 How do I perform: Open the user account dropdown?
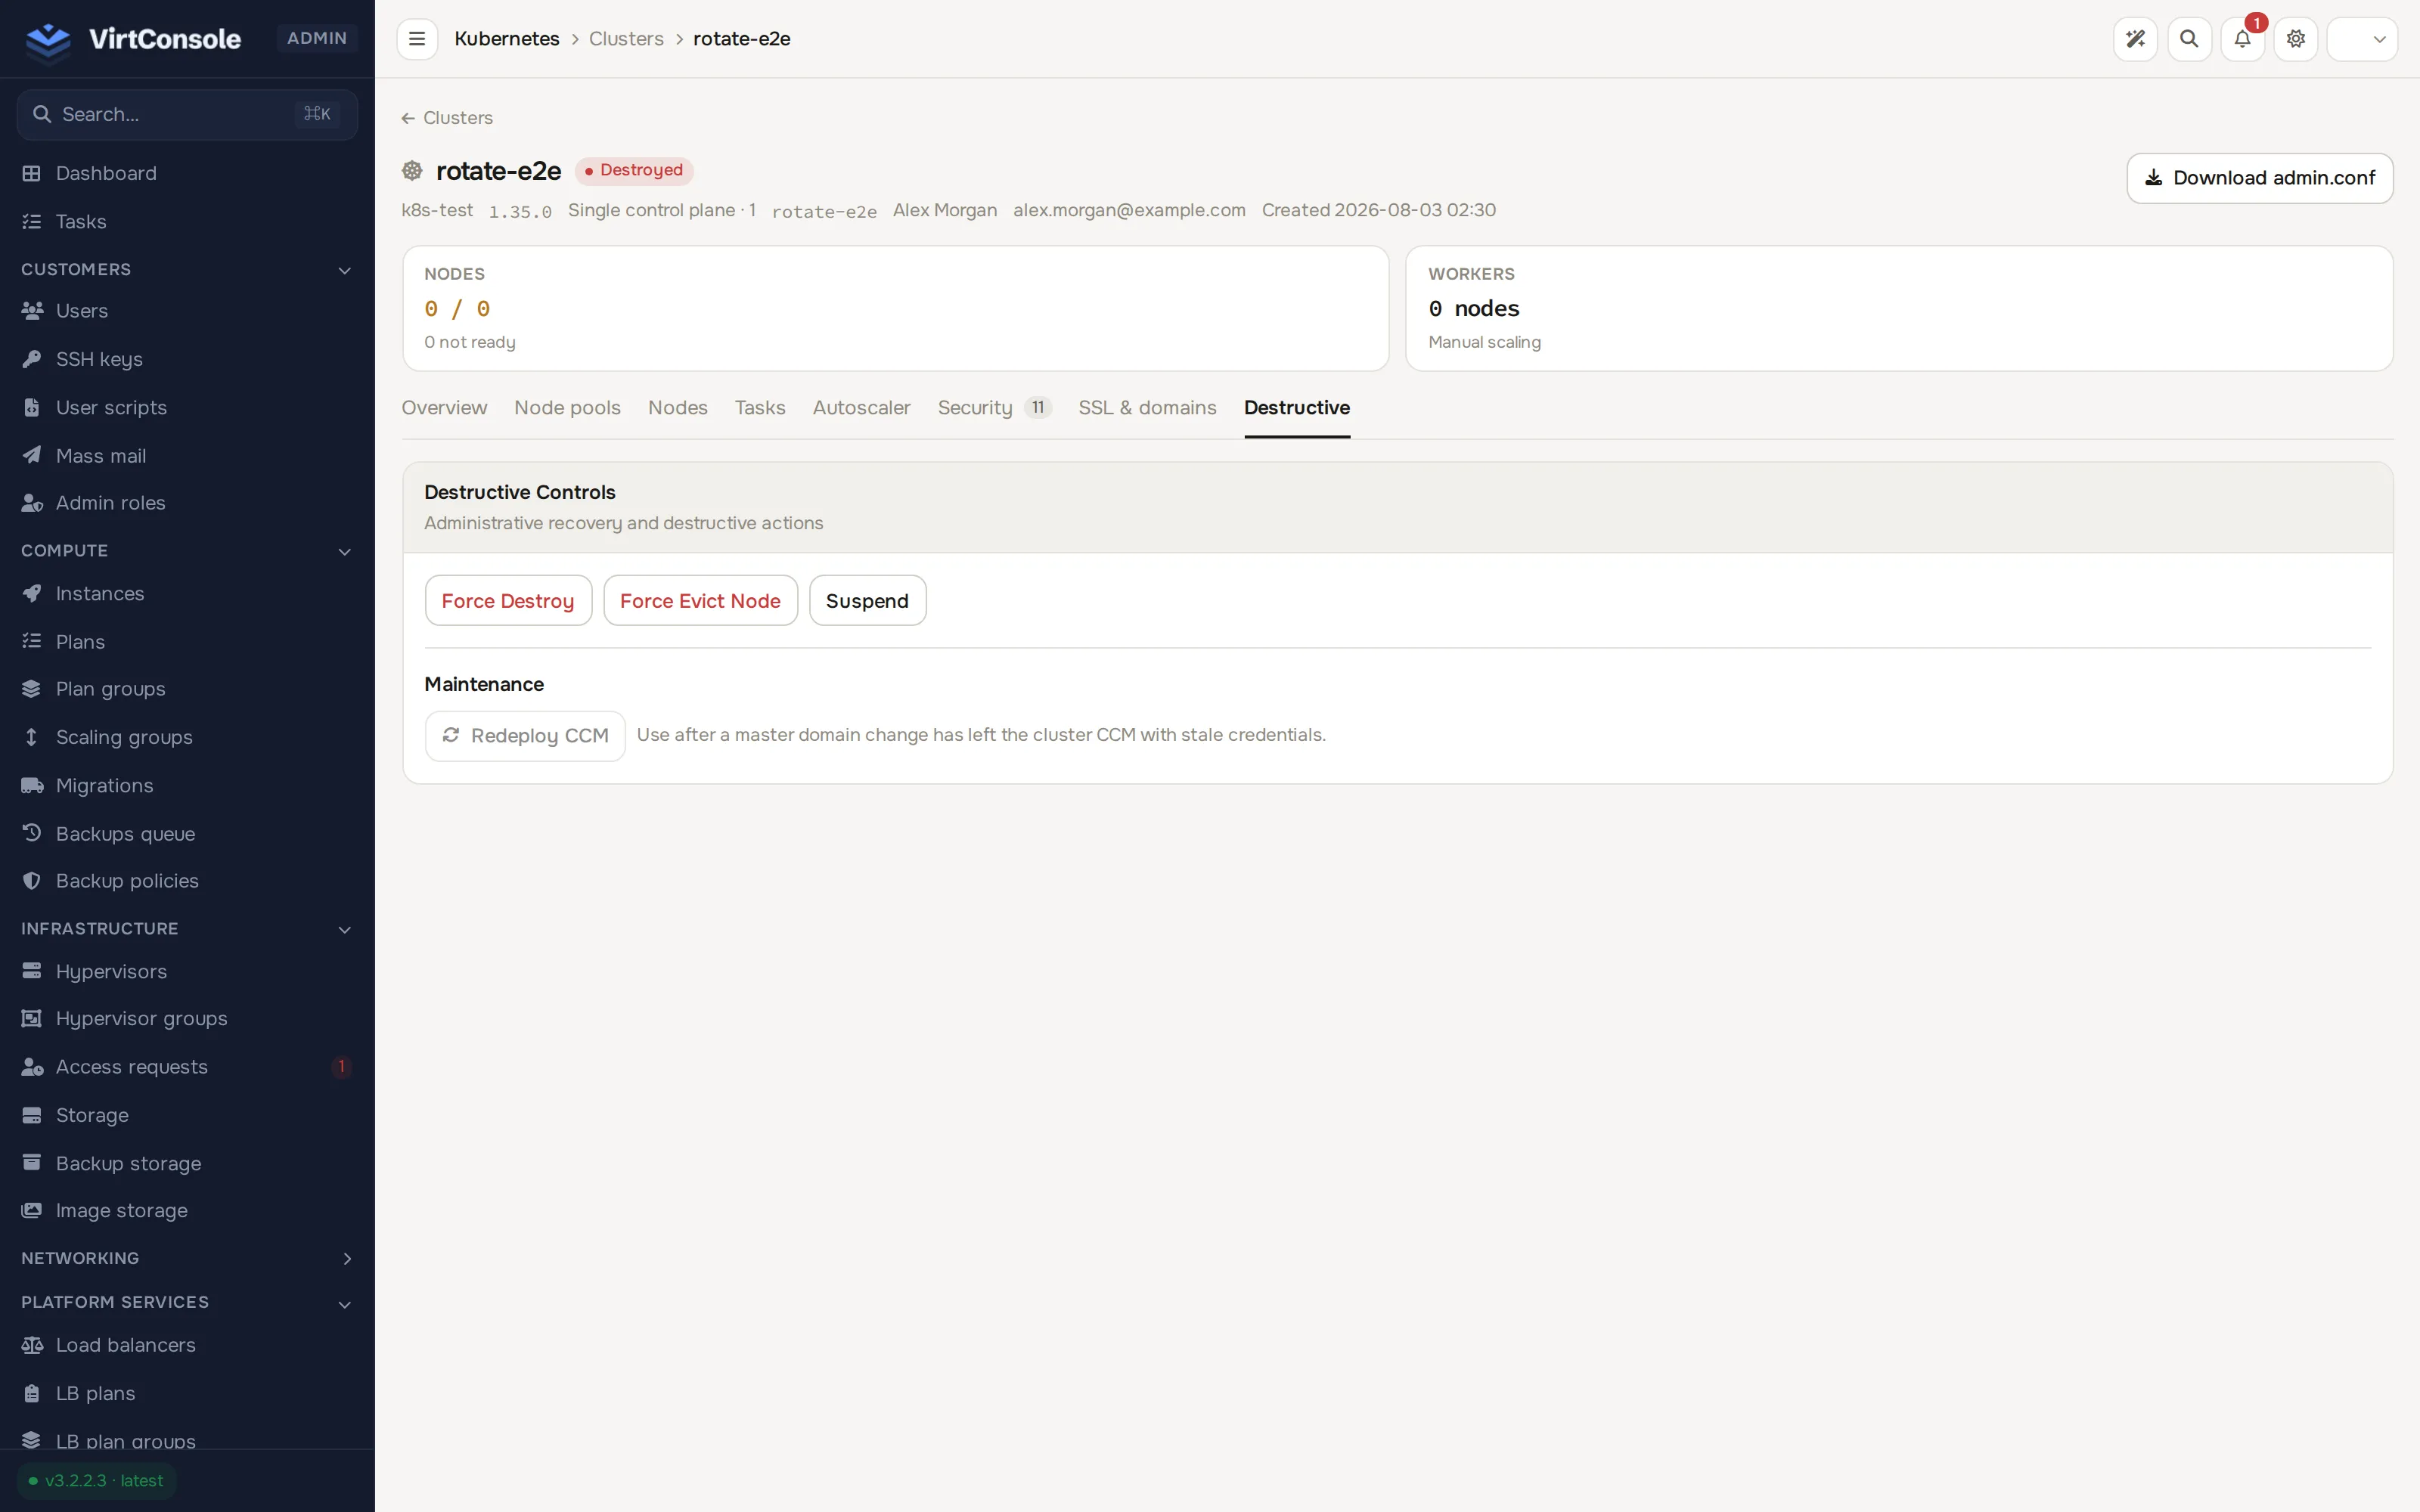click(x=2362, y=39)
